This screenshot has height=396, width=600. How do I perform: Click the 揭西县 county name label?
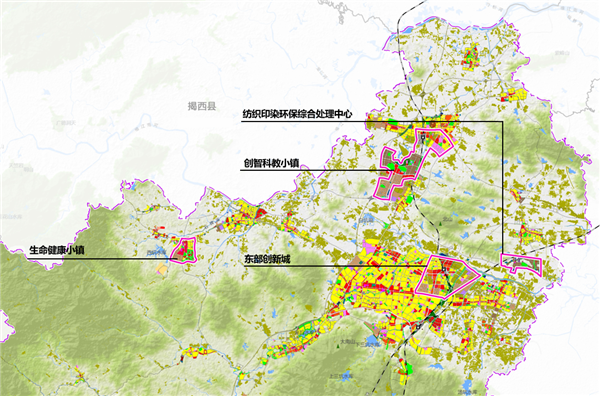202,106
